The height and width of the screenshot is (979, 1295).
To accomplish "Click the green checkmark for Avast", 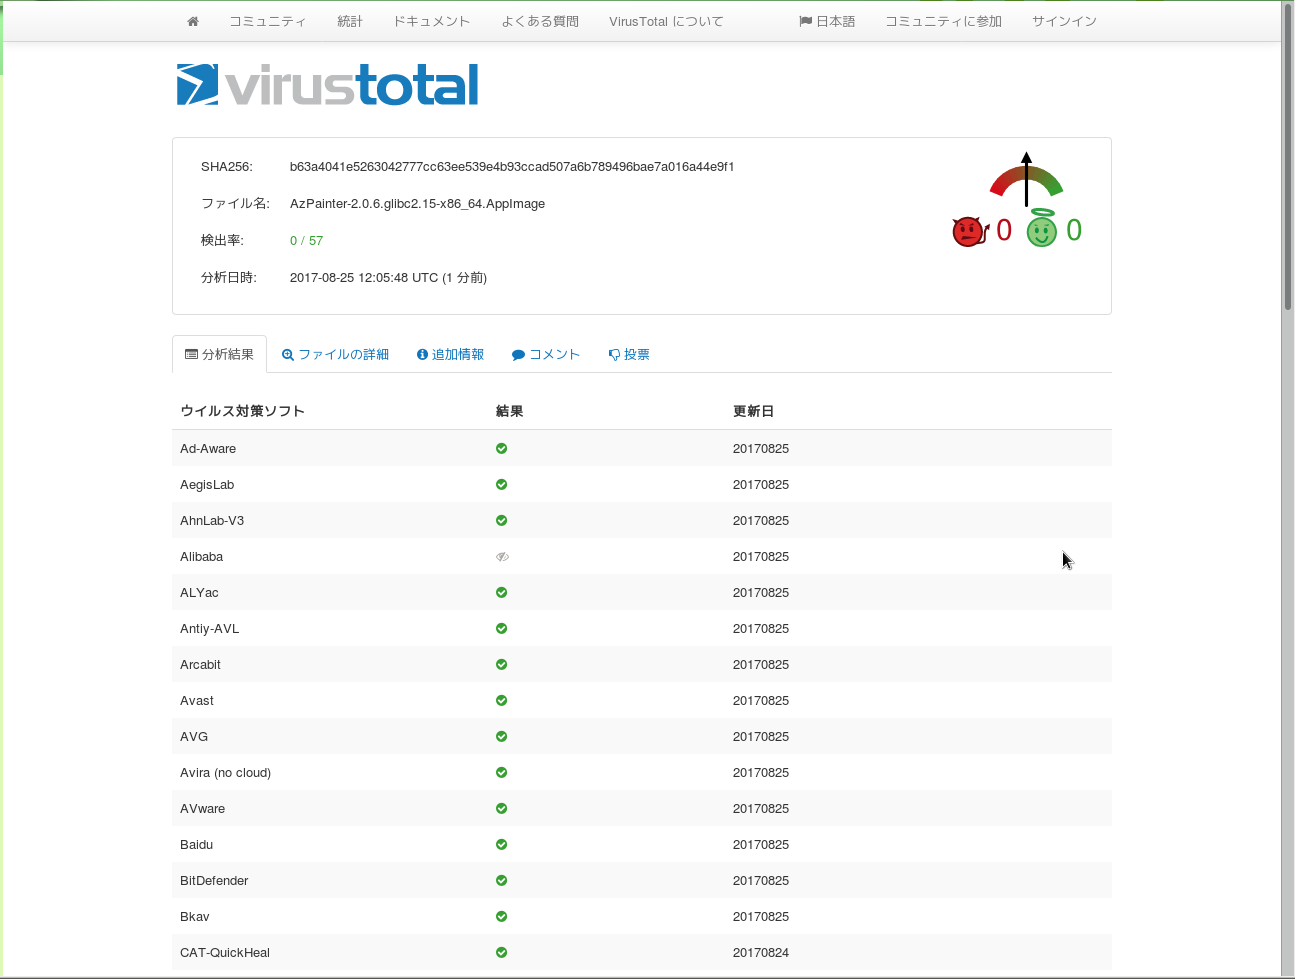I will click(502, 701).
